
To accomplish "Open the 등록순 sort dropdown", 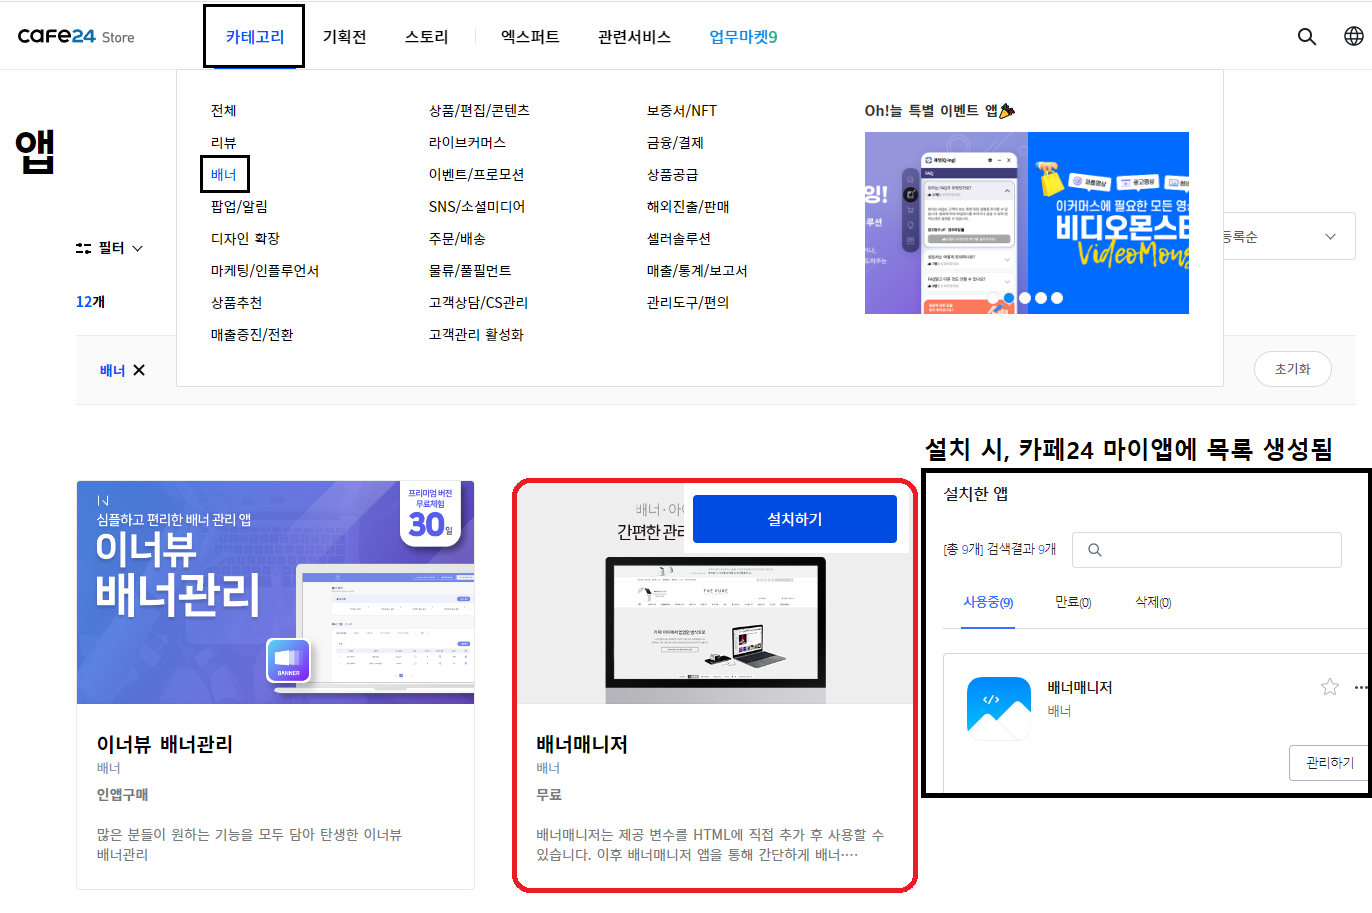I will 1288,237.
